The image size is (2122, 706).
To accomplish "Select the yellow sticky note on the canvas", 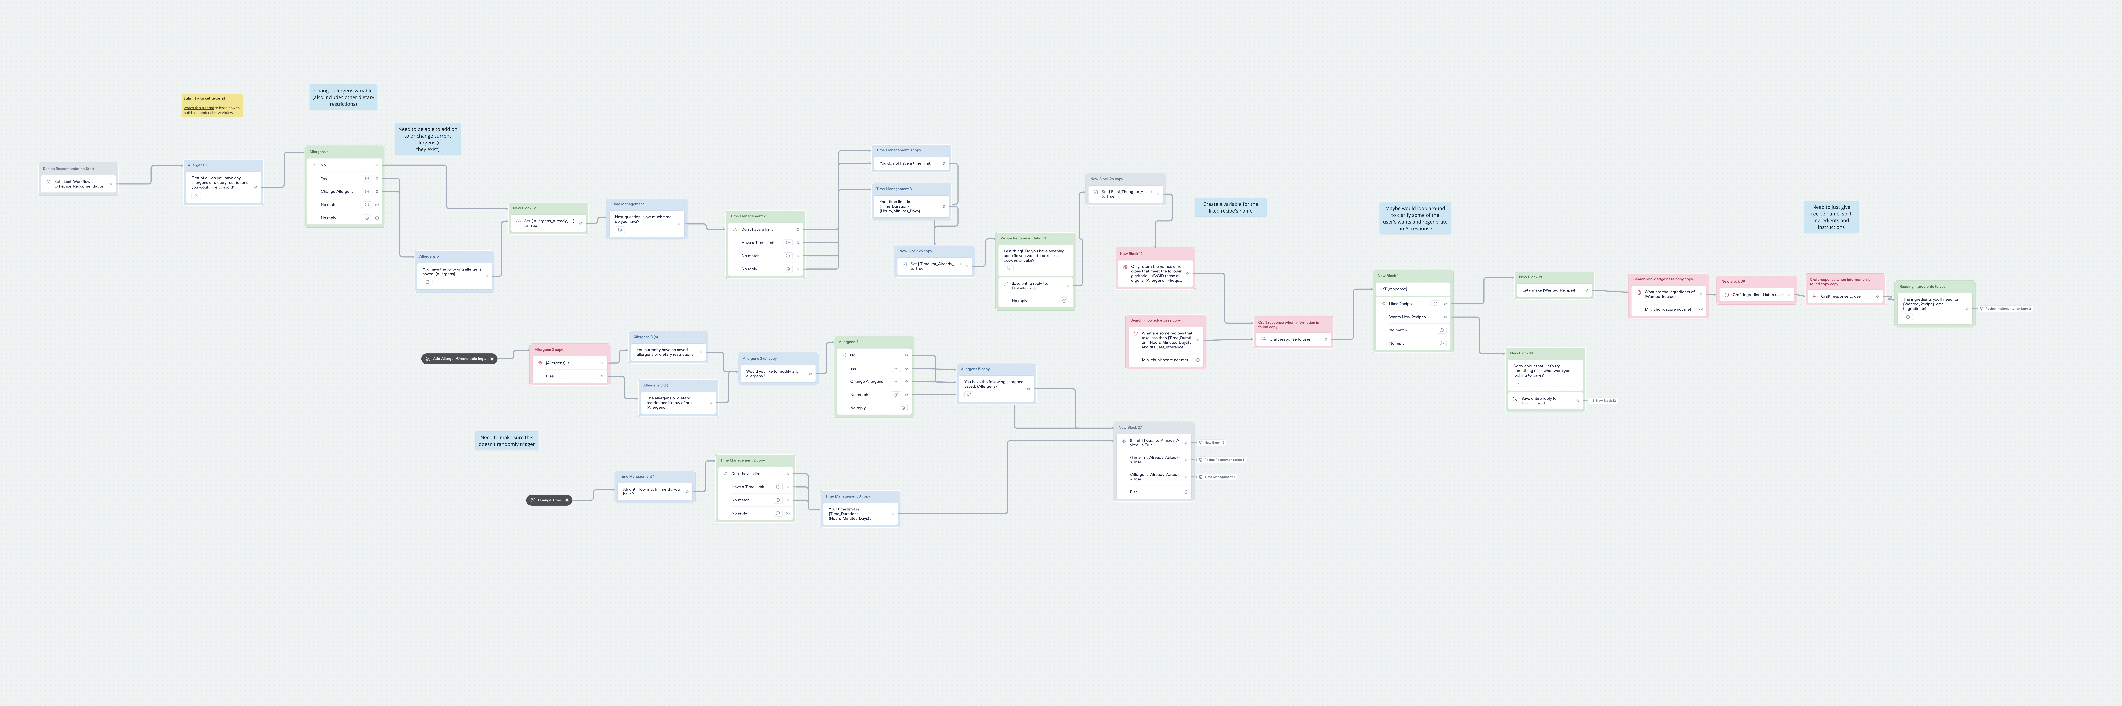I will [x=212, y=106].
